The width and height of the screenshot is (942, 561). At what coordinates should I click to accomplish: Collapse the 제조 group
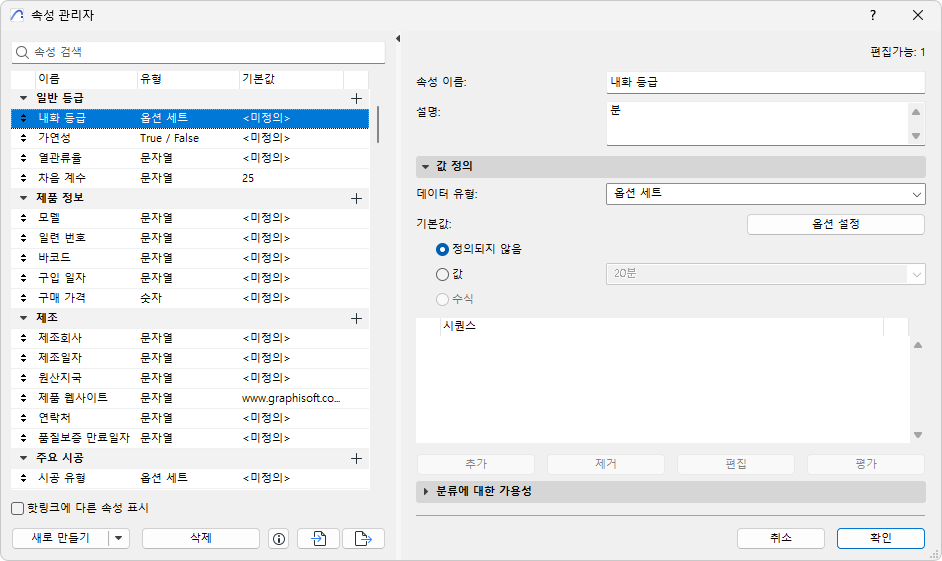coord(23,318)
